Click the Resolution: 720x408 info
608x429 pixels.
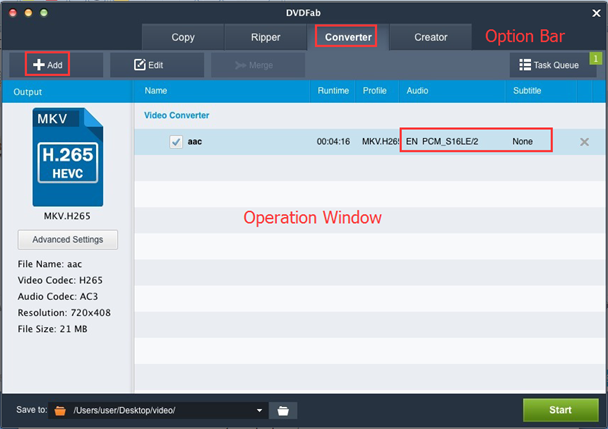click(x=64, y=313)
